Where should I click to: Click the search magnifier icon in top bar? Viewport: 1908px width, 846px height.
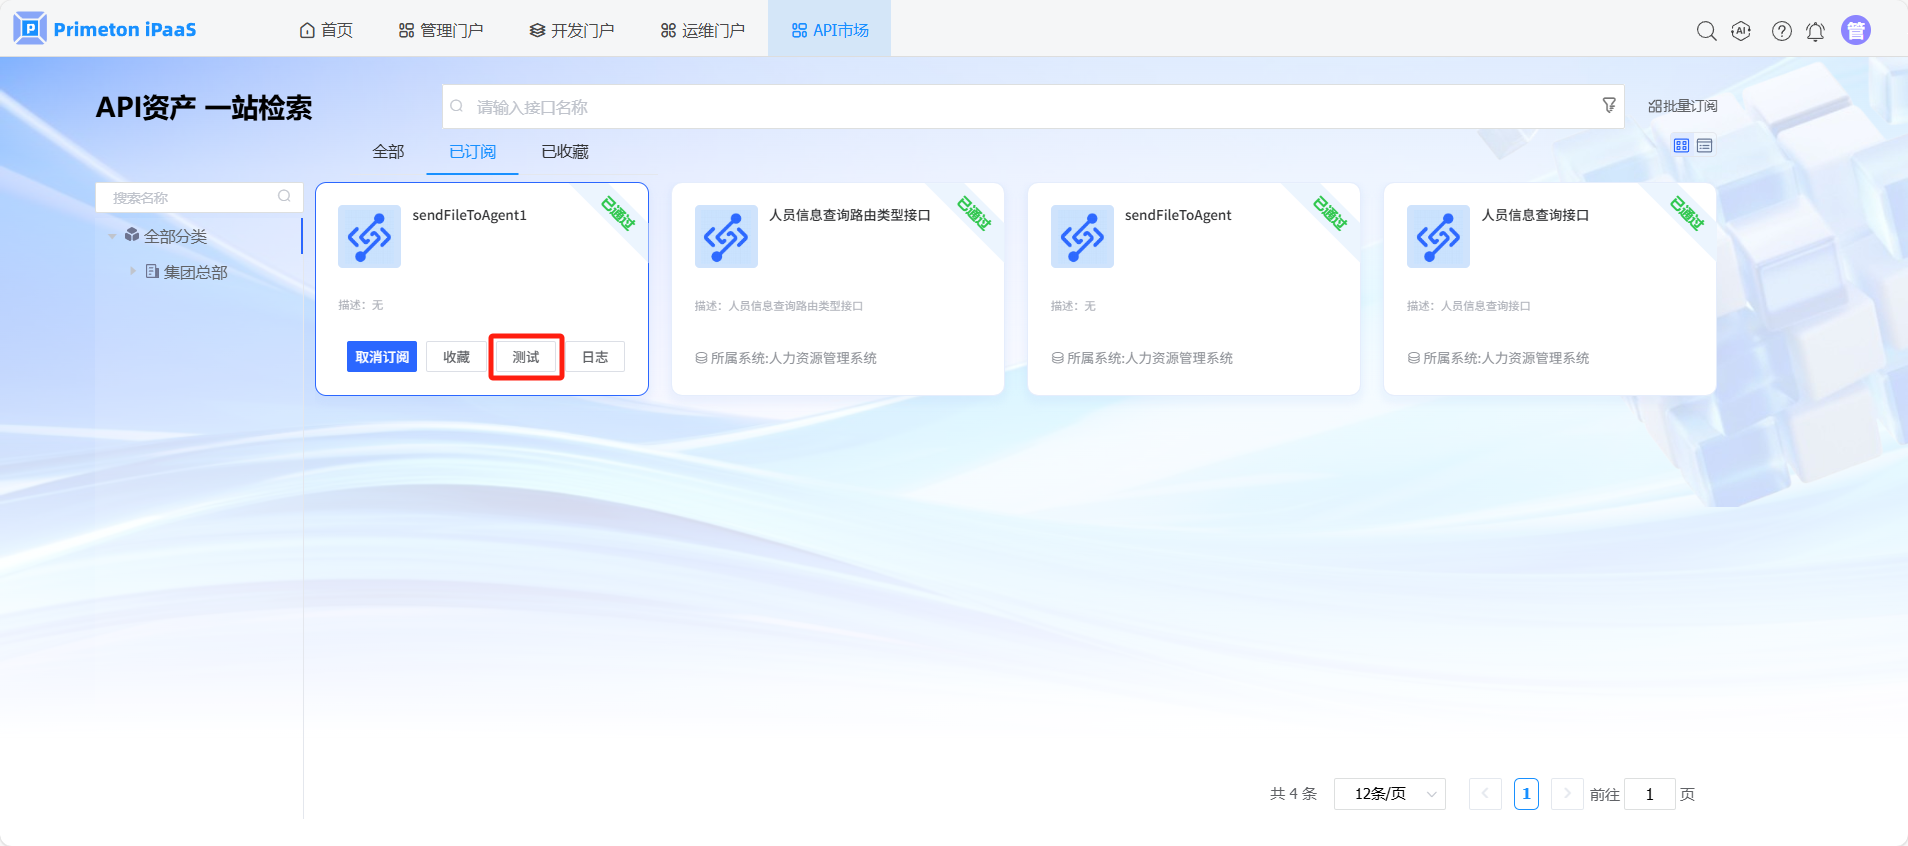[1706, 31]
